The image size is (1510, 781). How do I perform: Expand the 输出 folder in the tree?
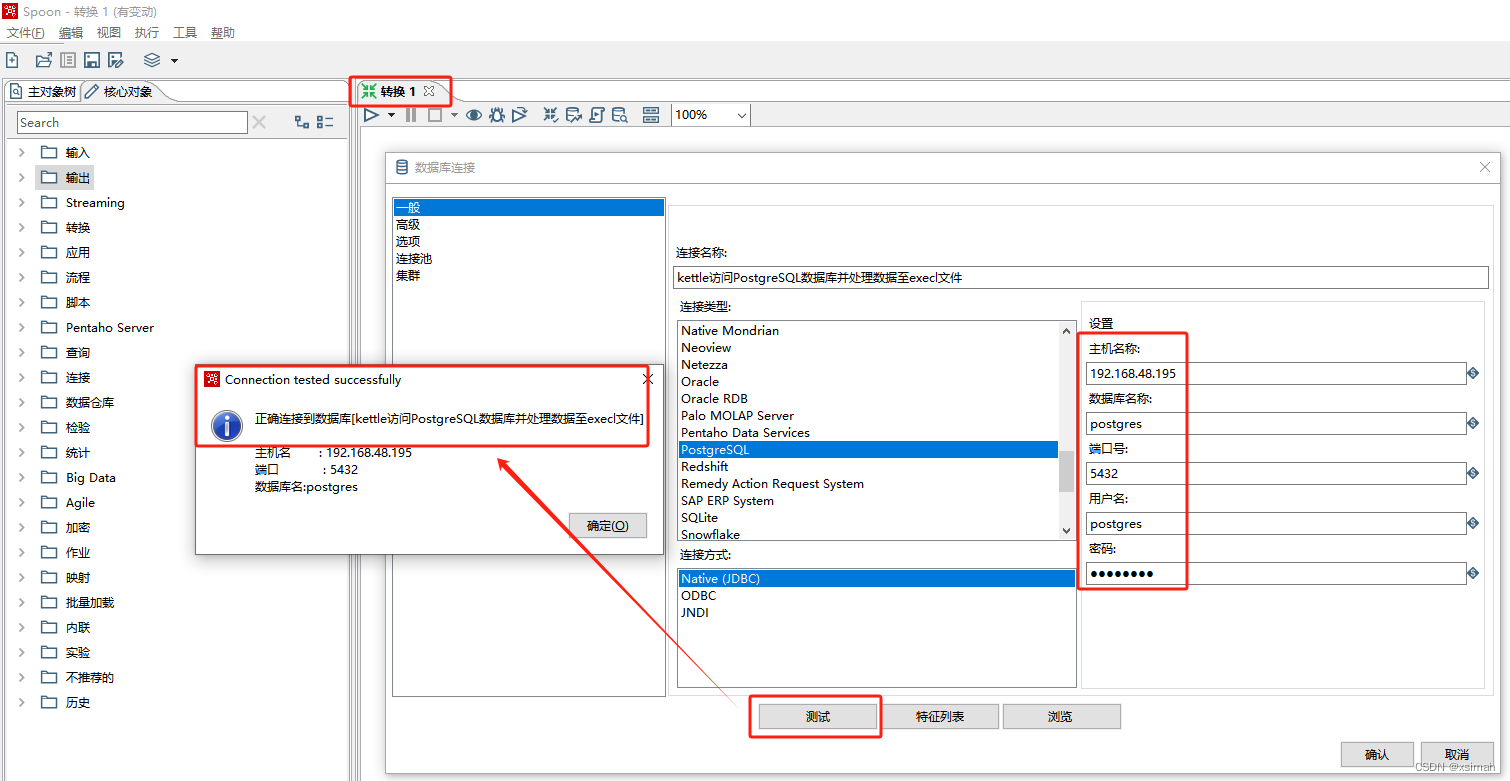click(x=22, y=177)
